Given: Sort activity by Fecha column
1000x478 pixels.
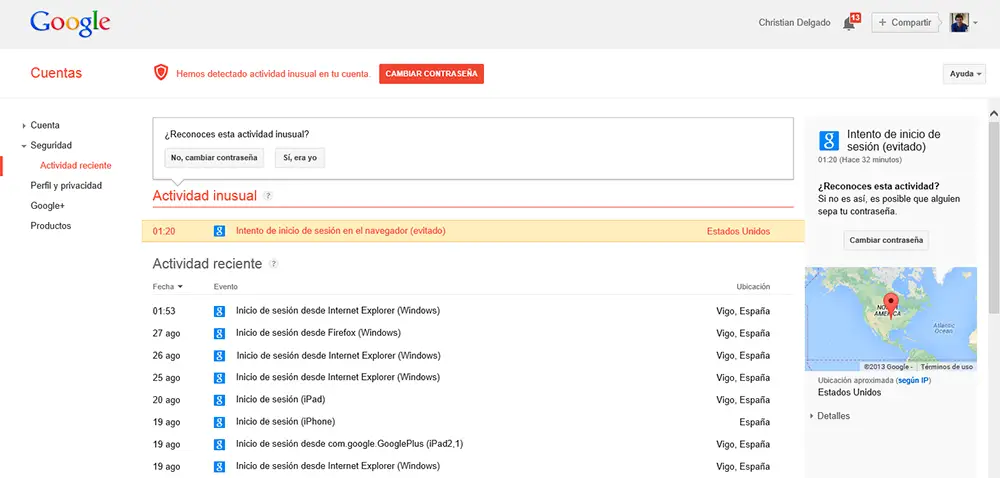Looking at the screenshot, I should (167, 287).
